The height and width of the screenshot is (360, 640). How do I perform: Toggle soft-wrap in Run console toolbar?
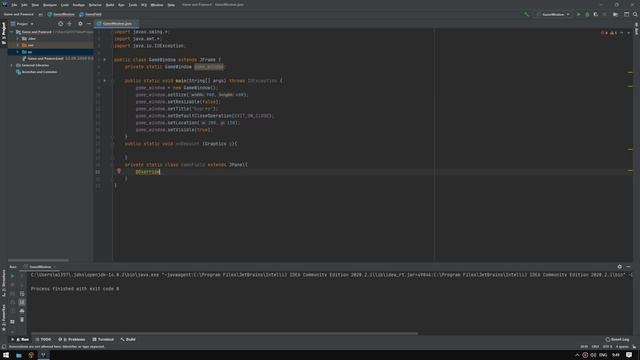pos(22,293)
